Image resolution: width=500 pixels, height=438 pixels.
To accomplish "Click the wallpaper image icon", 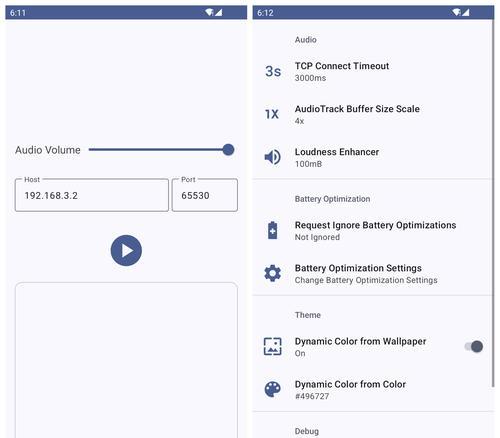I will (273, 346).
